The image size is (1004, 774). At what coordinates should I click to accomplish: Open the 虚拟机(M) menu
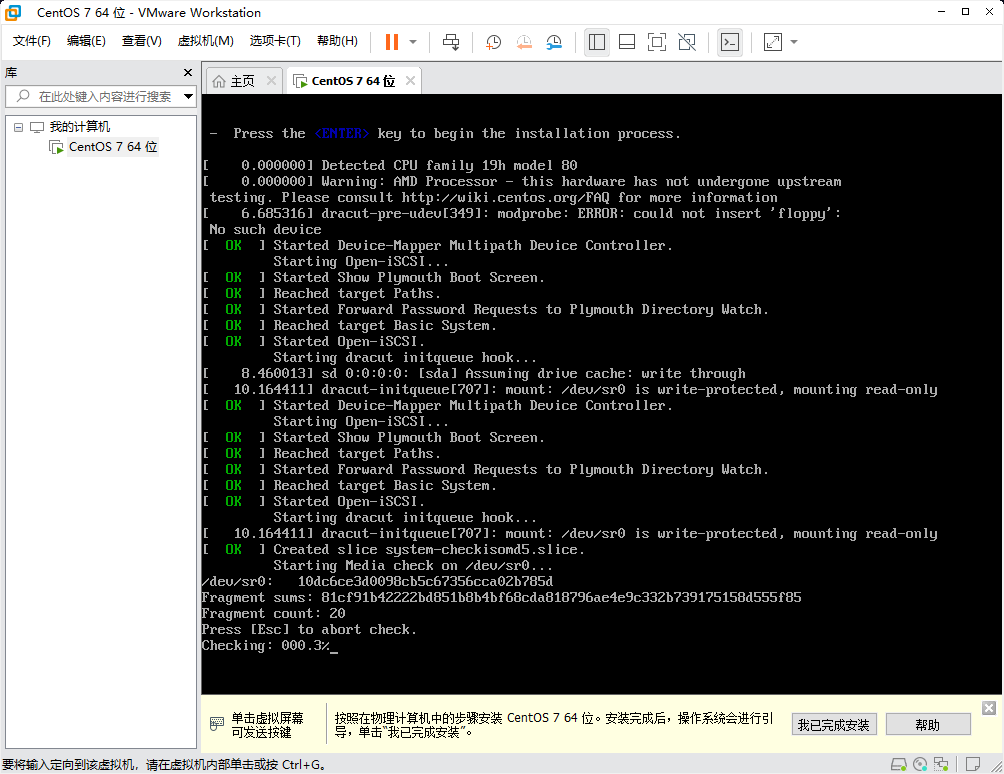click(205, 41)
